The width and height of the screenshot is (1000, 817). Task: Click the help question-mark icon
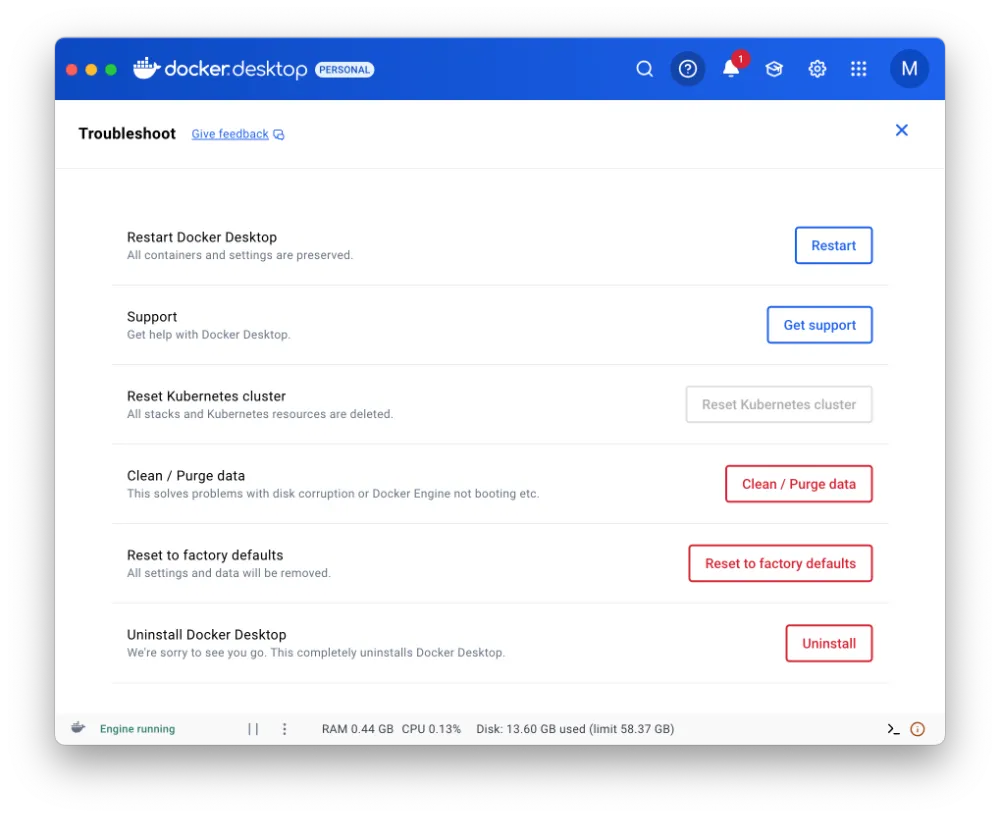(x=687, y=69)
